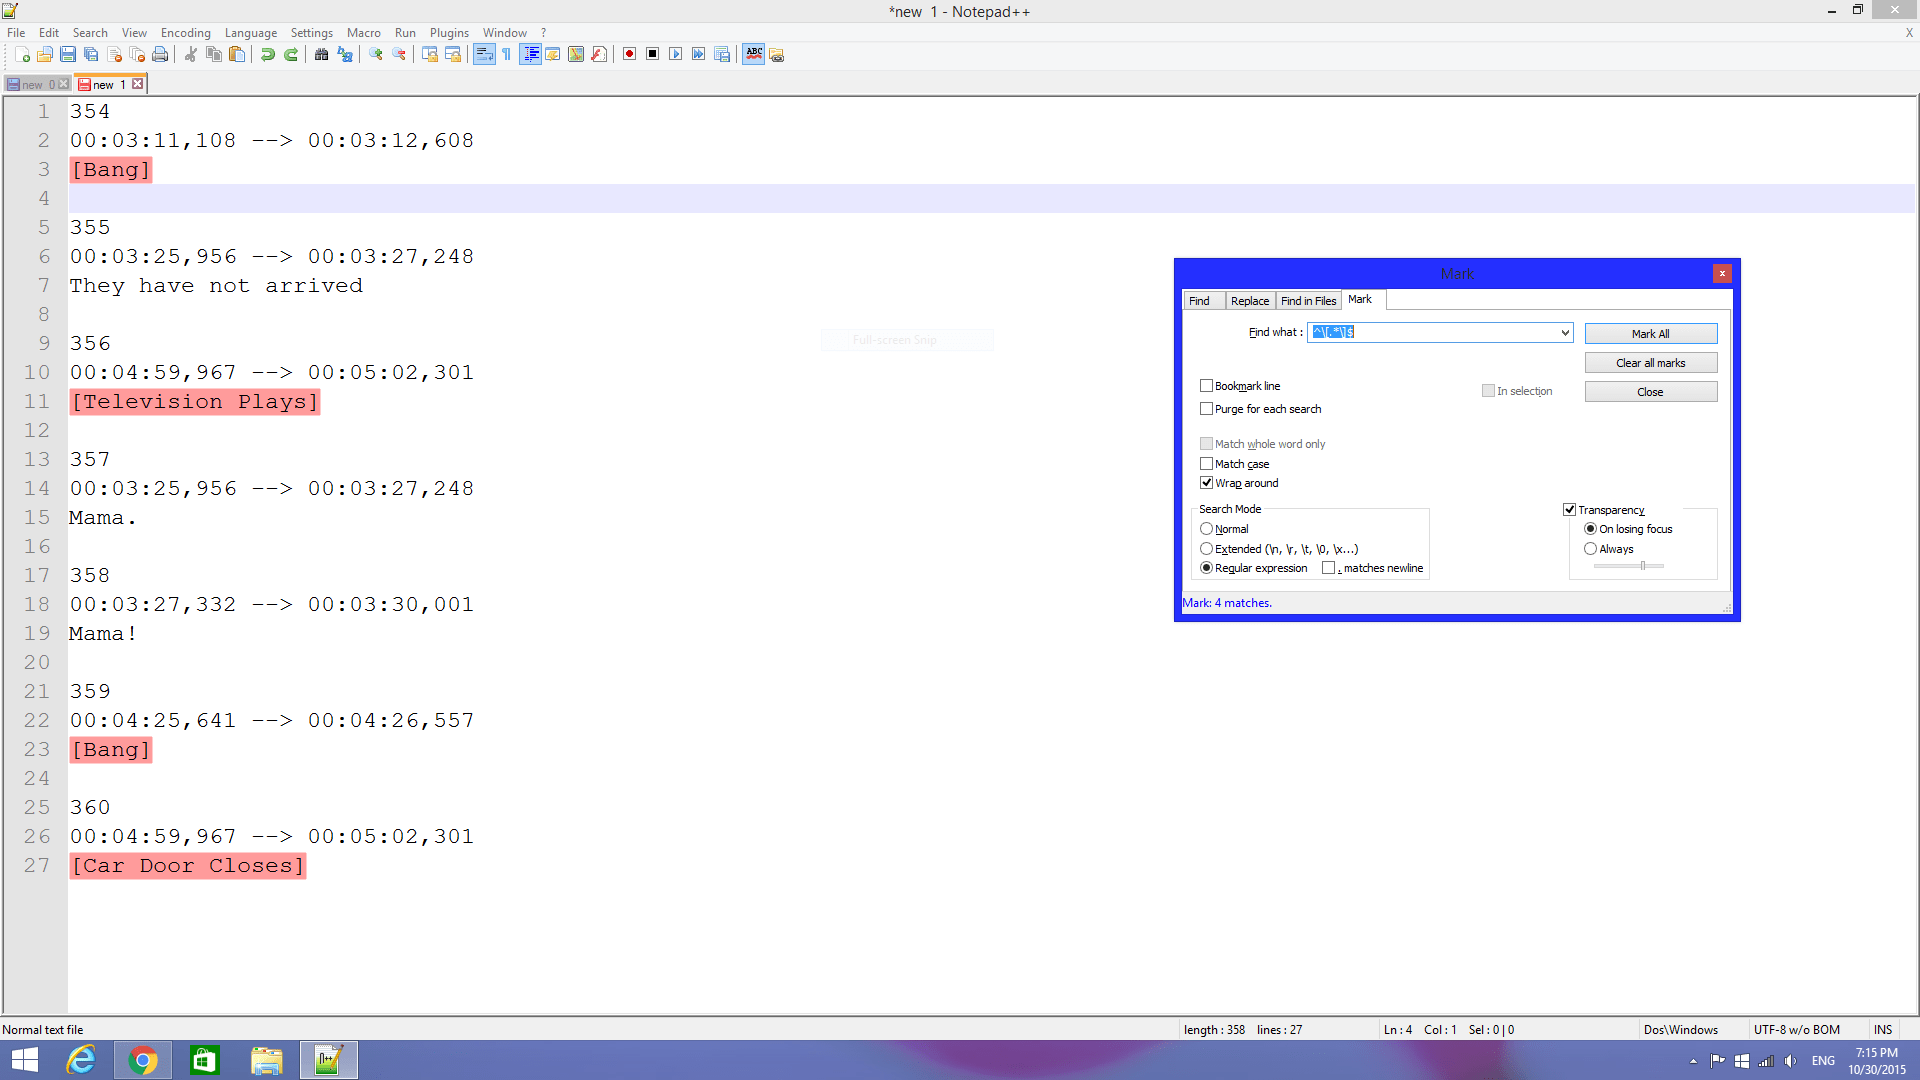
Task: Select the Save All toolbar icon
Action: pyautogui.click(x=89, y=55)
